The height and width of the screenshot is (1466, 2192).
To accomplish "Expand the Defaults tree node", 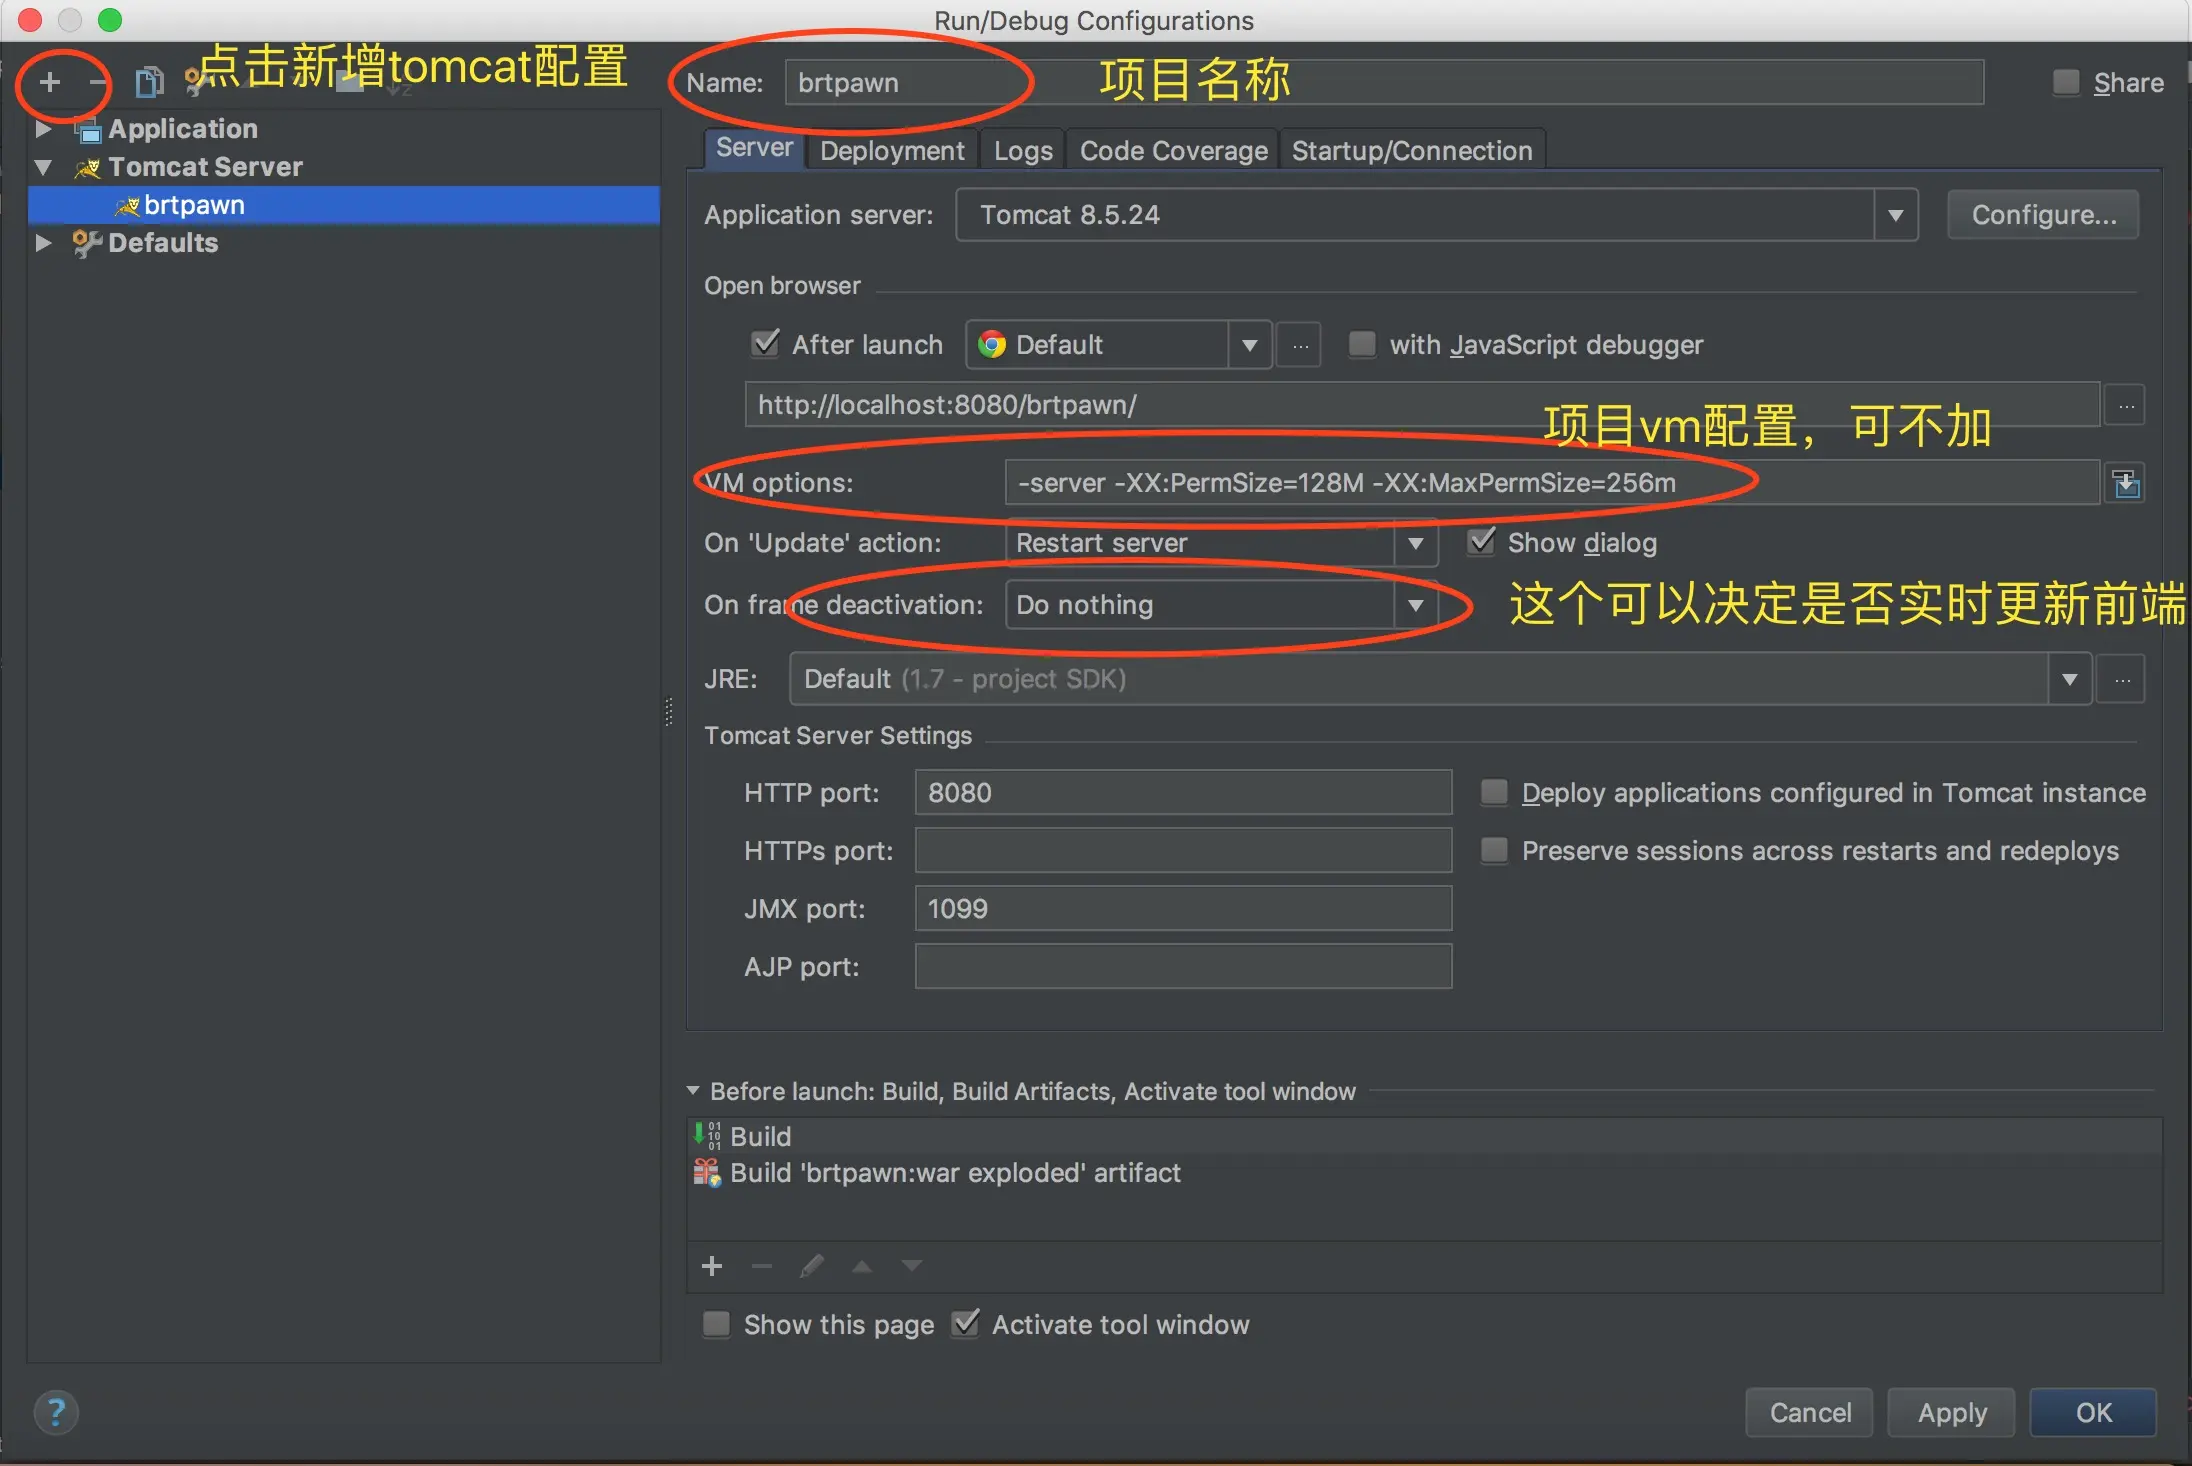I will click(x=43, y=243).
